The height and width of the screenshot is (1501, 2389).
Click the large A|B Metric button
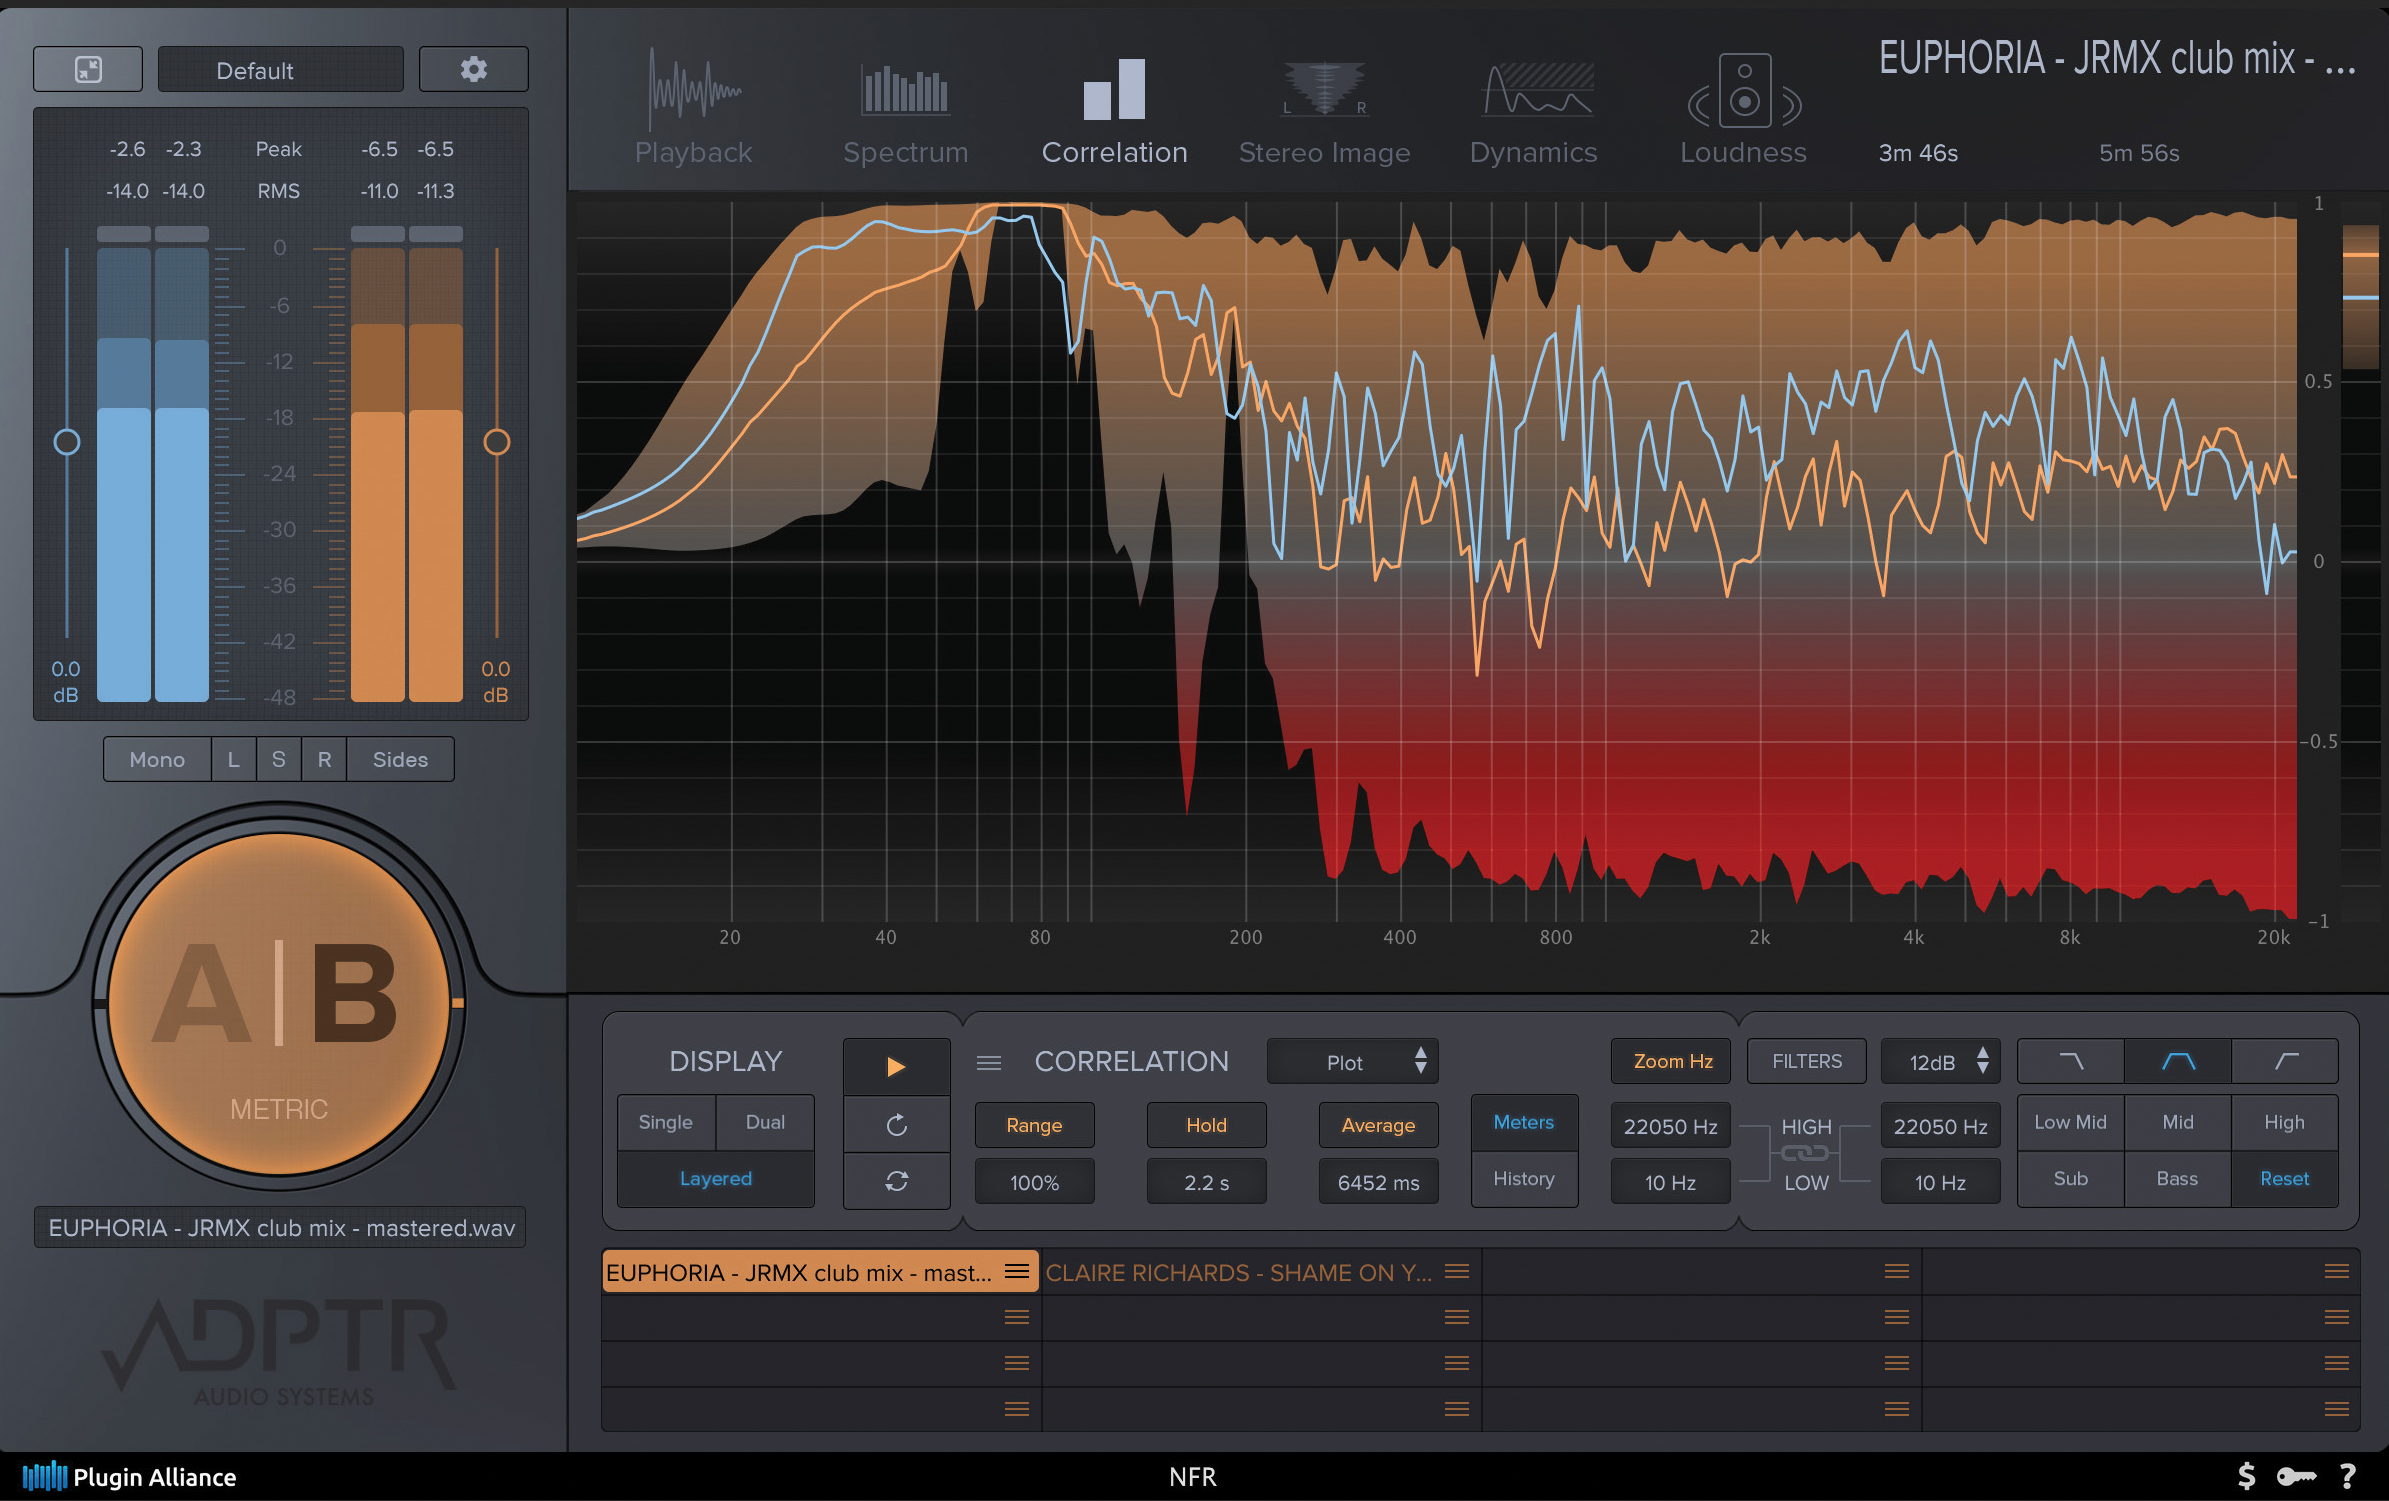279,1002
